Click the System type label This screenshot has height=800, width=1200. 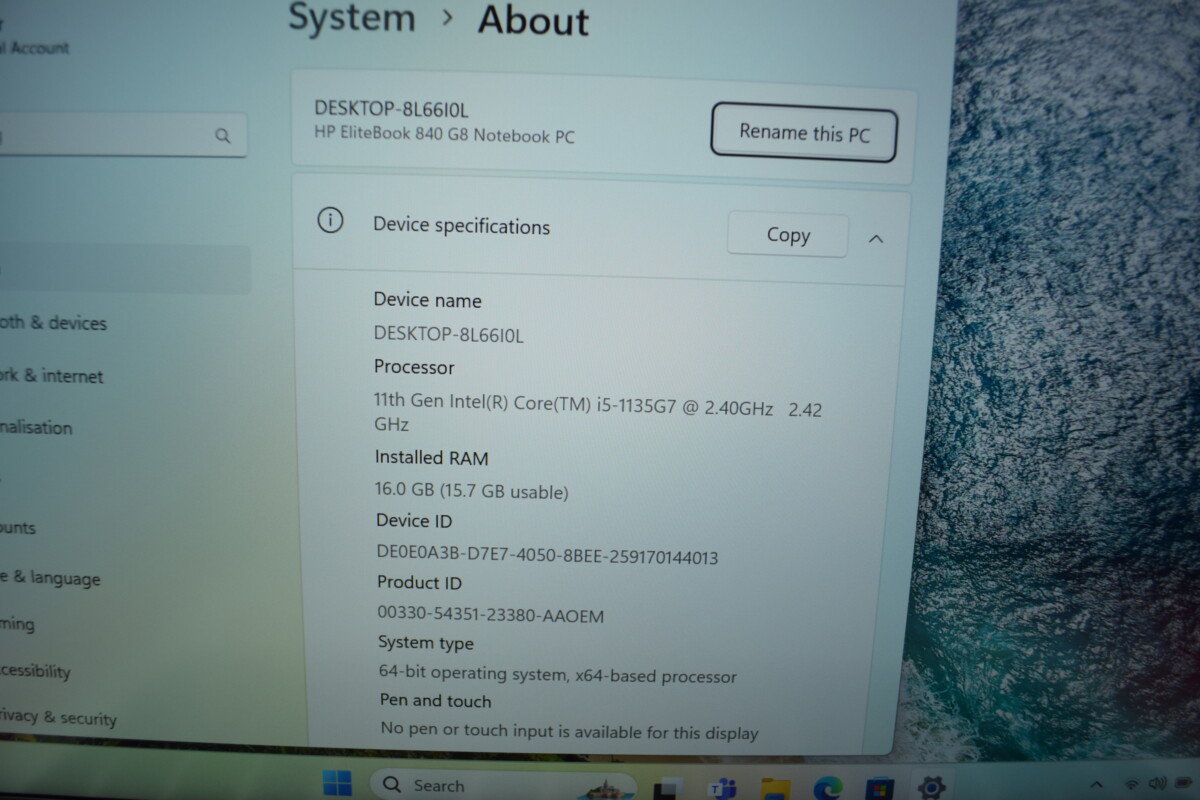tap(426, 643)
